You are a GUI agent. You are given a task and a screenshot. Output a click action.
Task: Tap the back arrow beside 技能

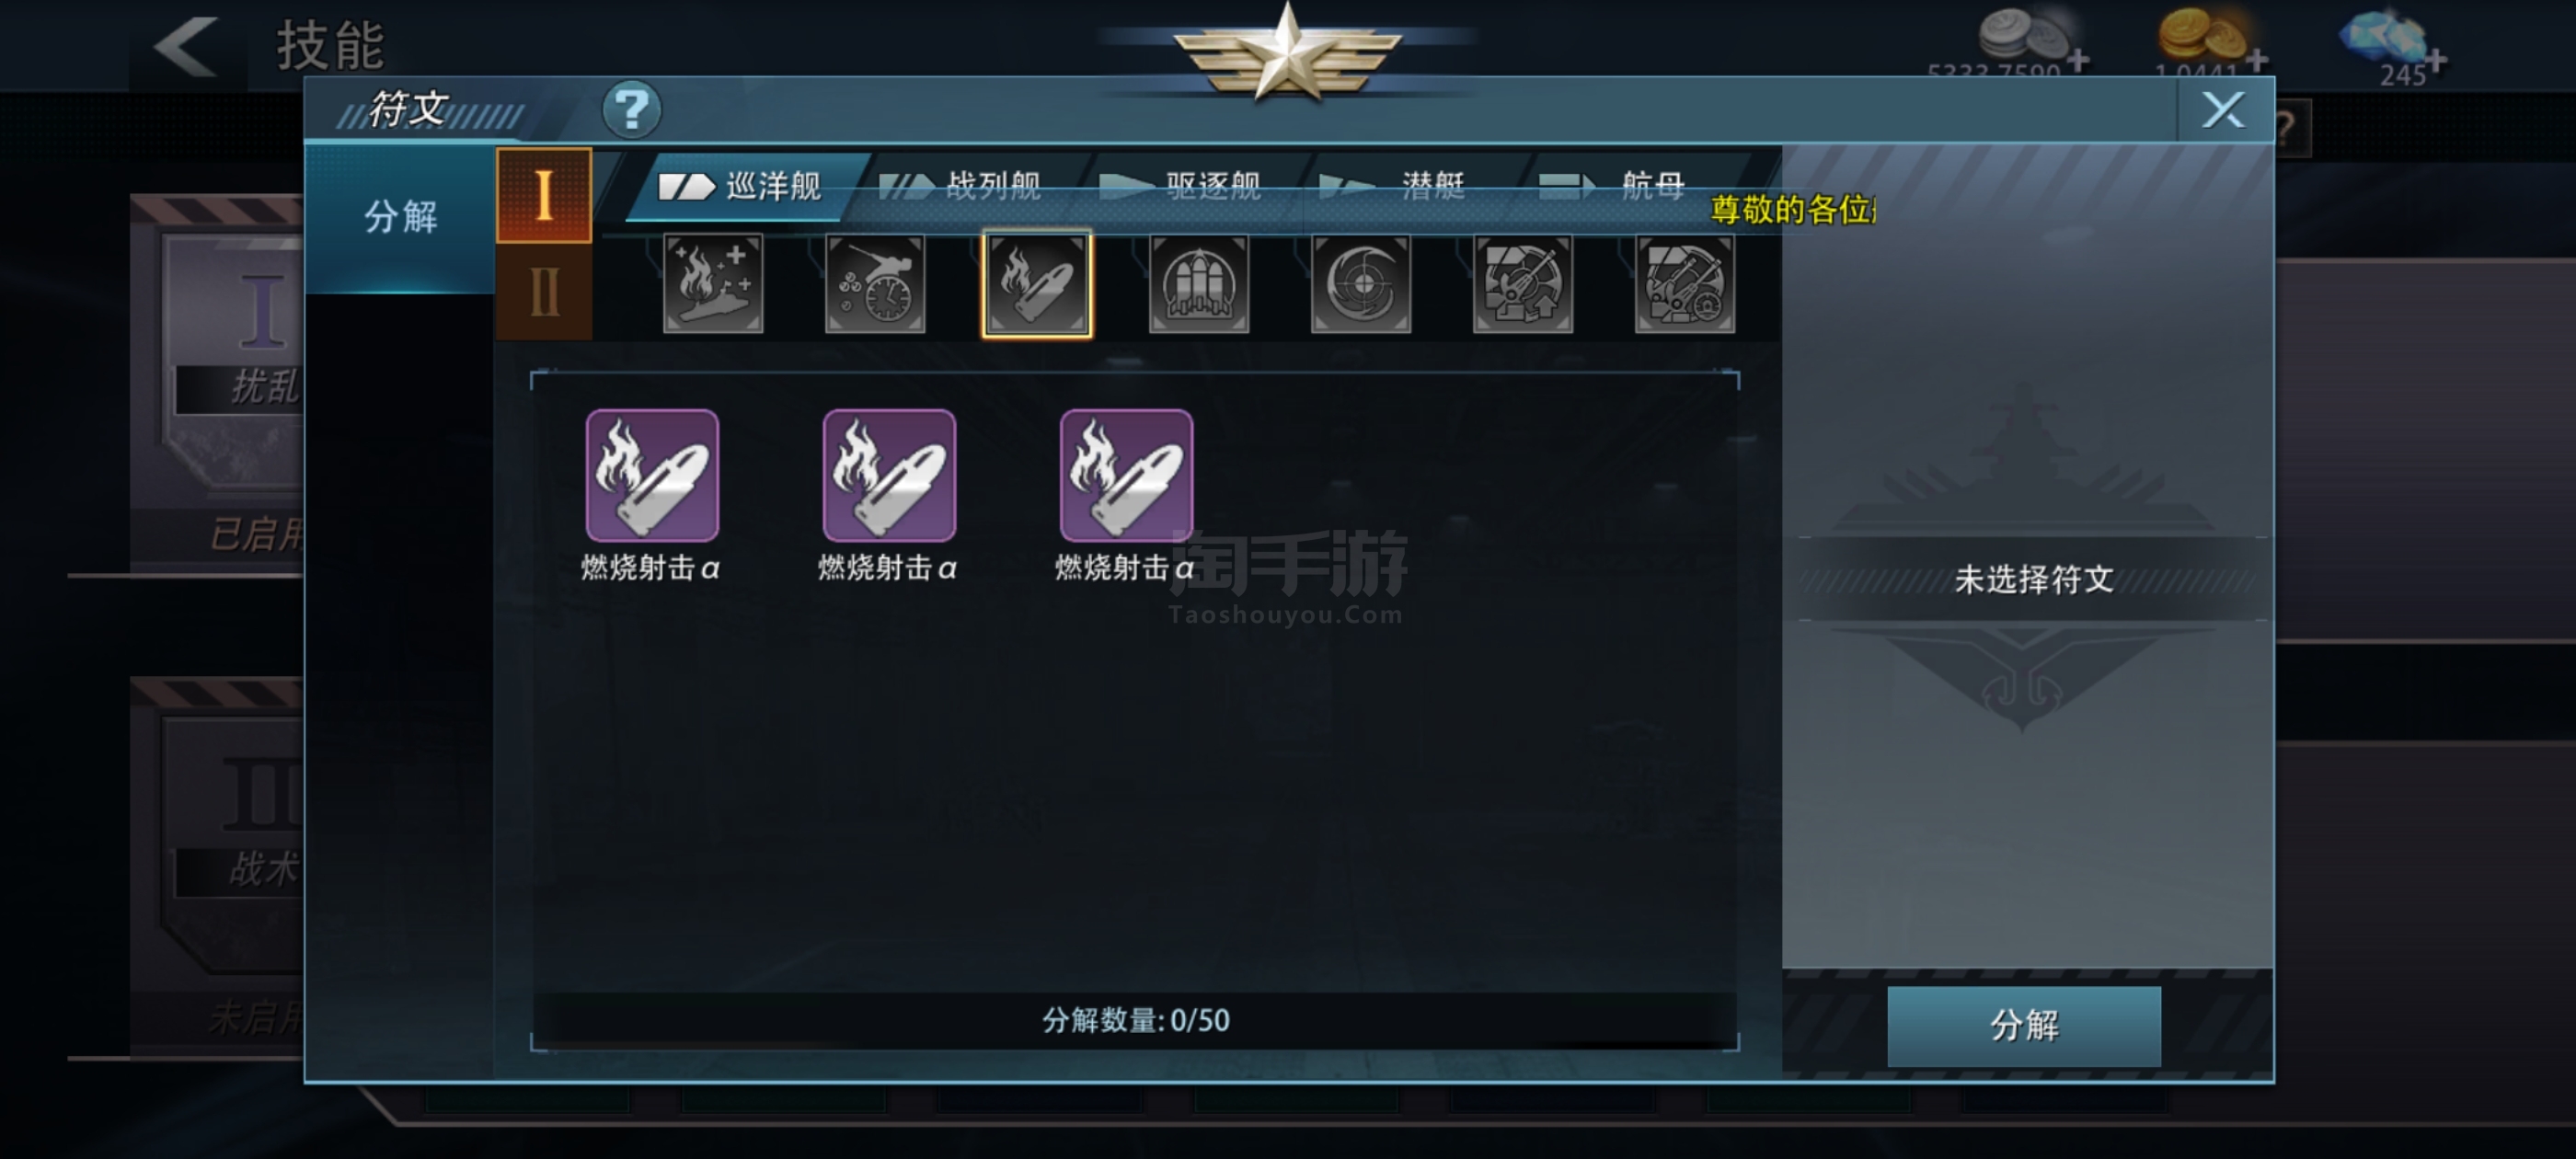(x=187, y=45)
